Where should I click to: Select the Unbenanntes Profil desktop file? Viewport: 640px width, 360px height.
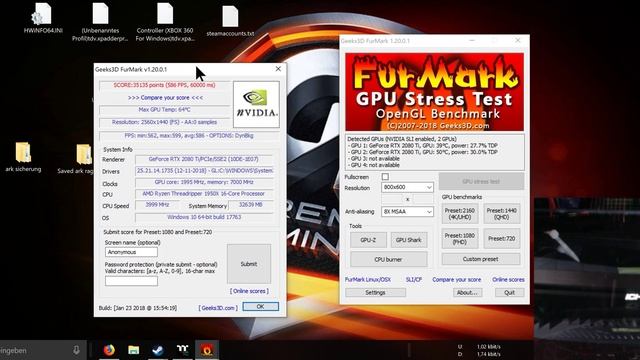(100, 22)
